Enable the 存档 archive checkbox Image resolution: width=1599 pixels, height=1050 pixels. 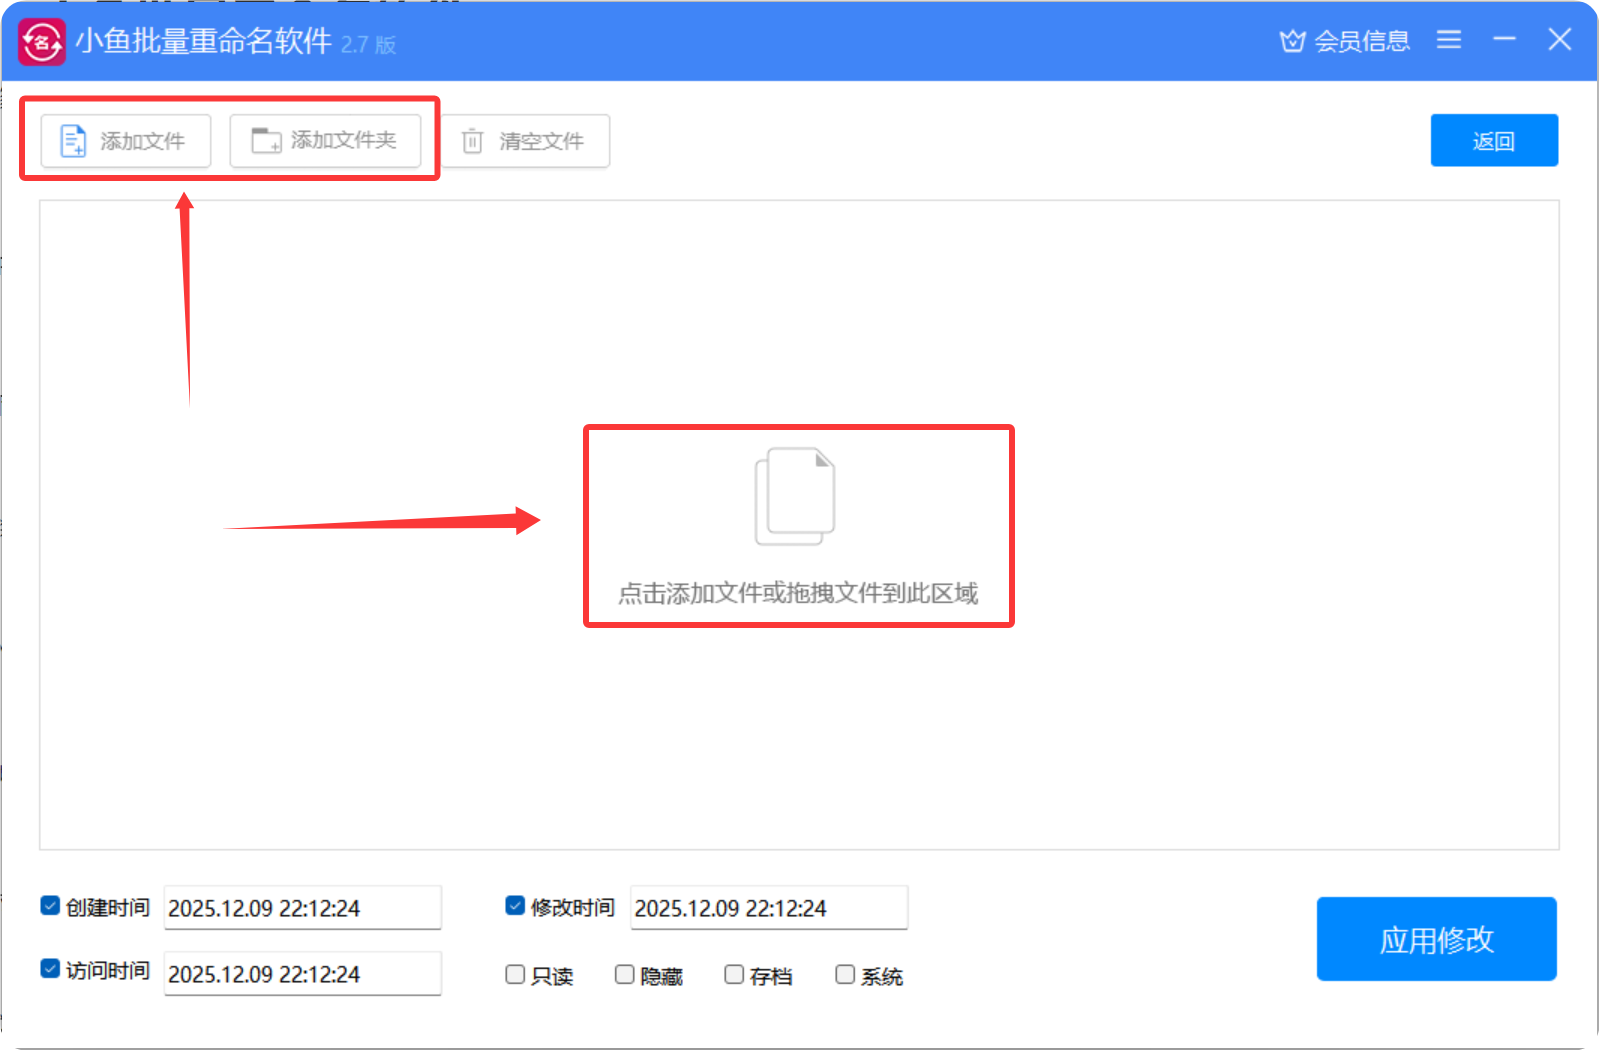[x=735, y=975]
